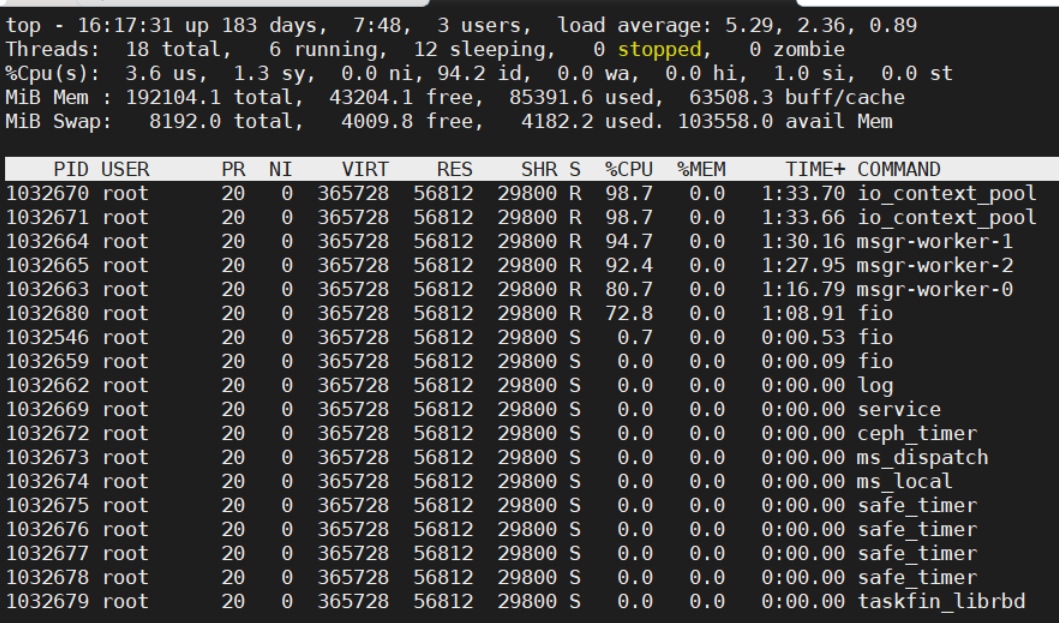Screen dimensions: 1059x623
Task: Click the %MEM column header
Action: click(701, 169)
